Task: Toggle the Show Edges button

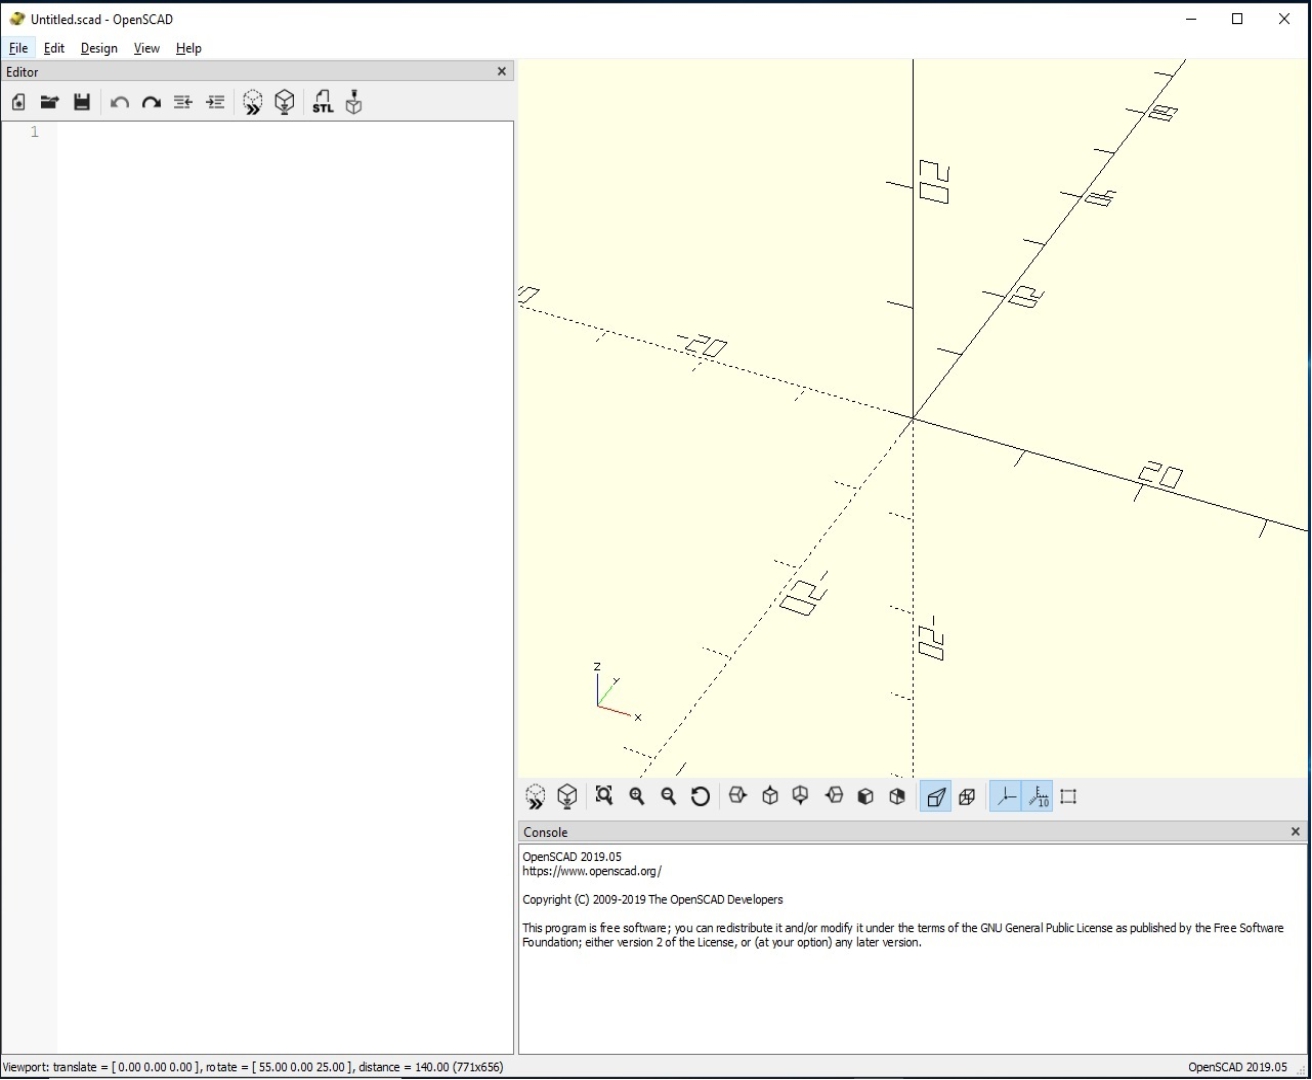Action: (x=1069, y=797)
